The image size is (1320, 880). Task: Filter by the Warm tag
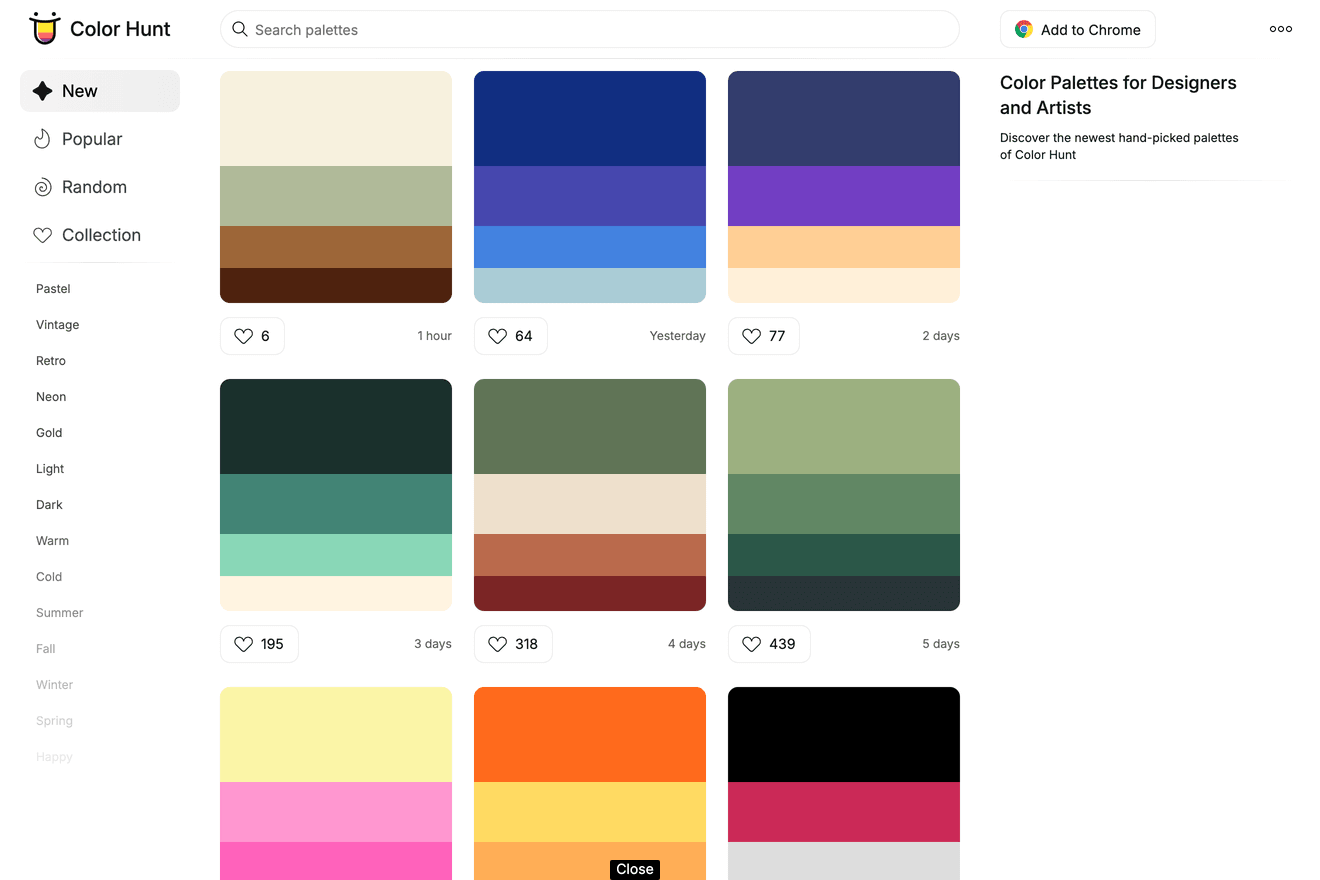tap(52, 541)
